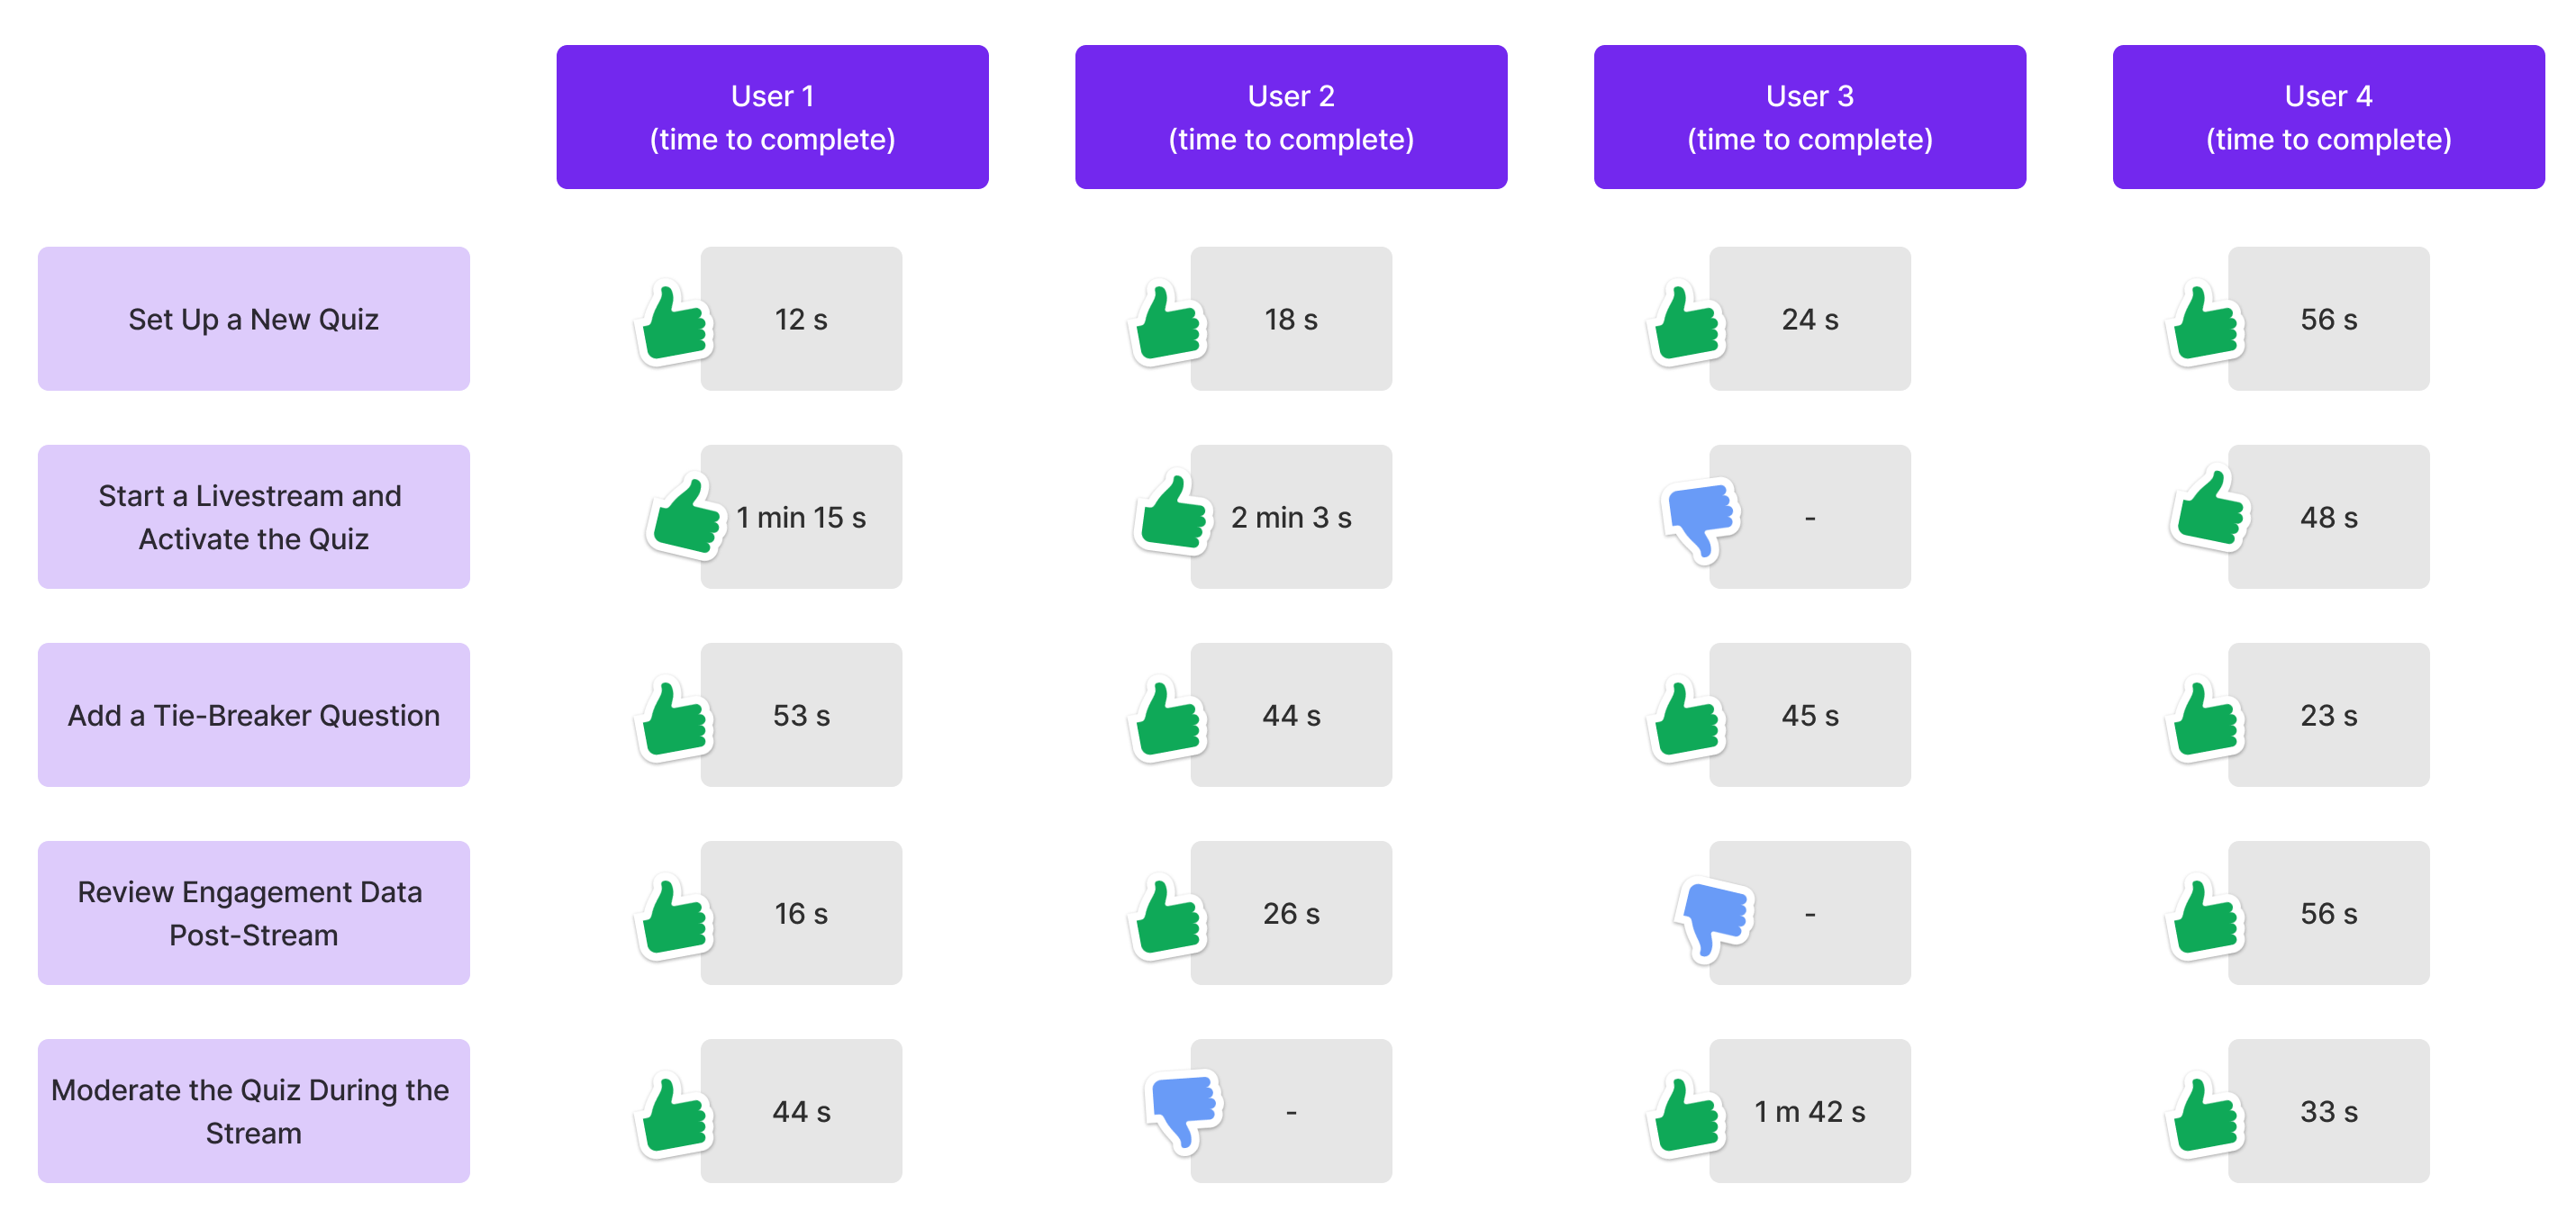This screenshot has width=2576, height=1211.
Task: Click User 2's thumbs-down for Moderate the Quiz
Action: pos(1184,1111)
